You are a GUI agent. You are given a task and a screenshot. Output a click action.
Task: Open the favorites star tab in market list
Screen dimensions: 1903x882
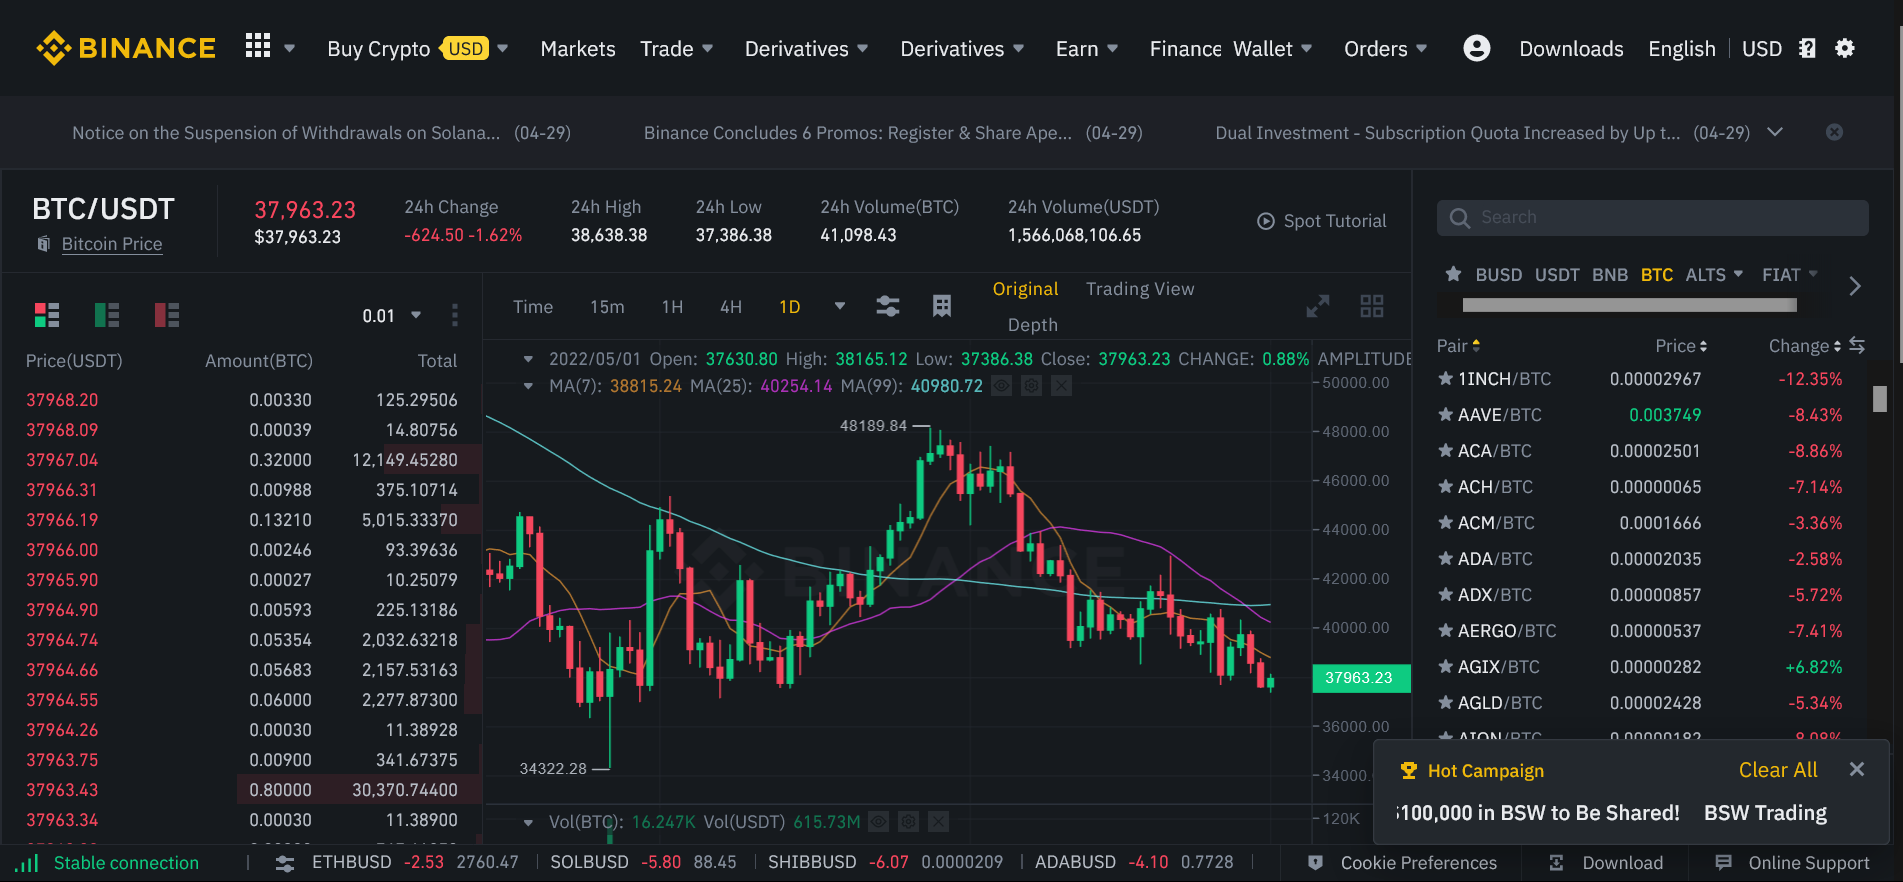tap(1454, 274)
